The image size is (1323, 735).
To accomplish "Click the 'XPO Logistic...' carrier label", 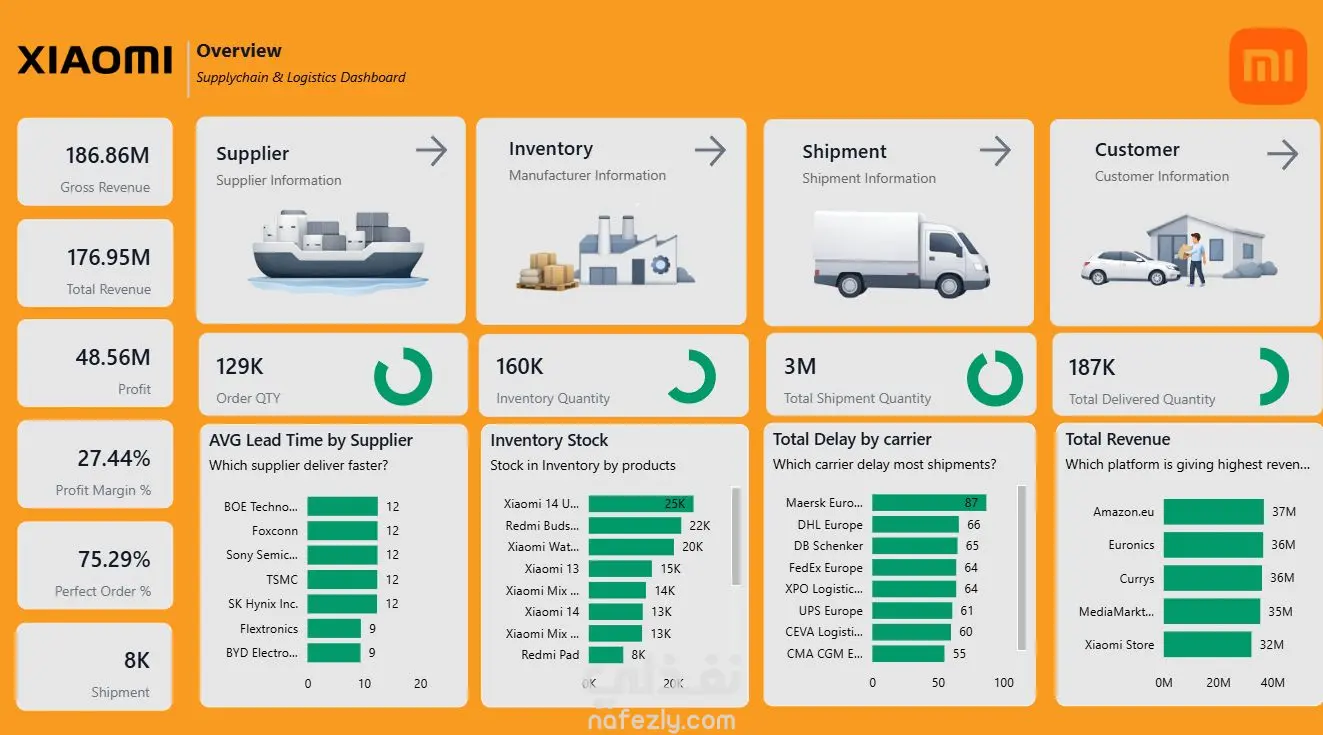I will click(825, 589).
